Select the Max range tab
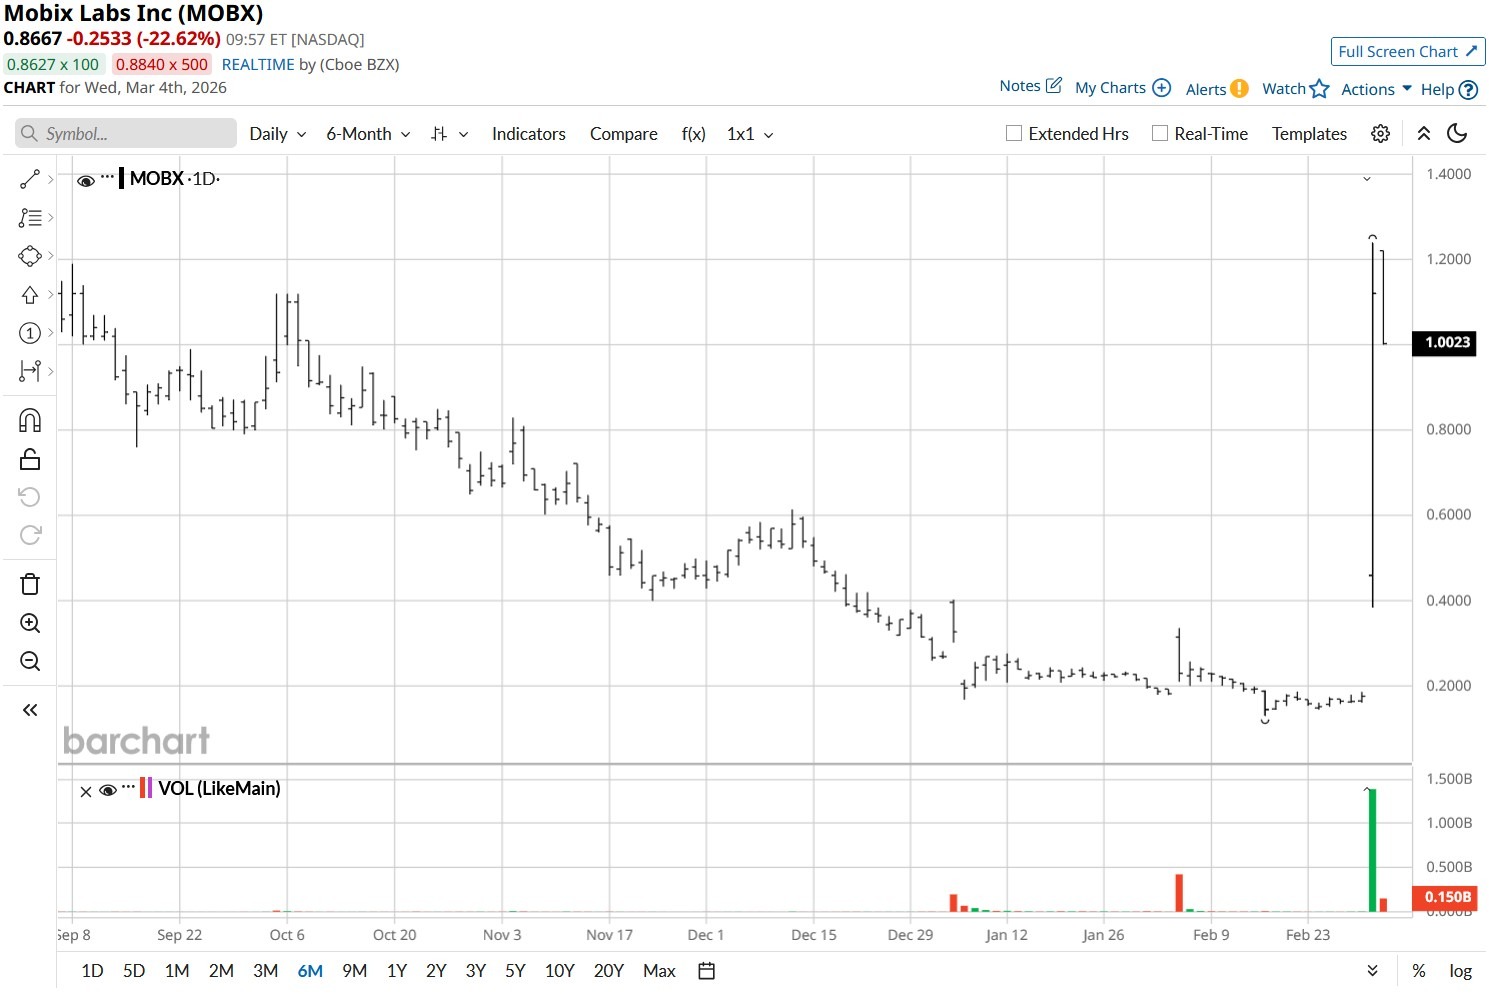This screenshot has width=1489, height=994. pos(659,971)
